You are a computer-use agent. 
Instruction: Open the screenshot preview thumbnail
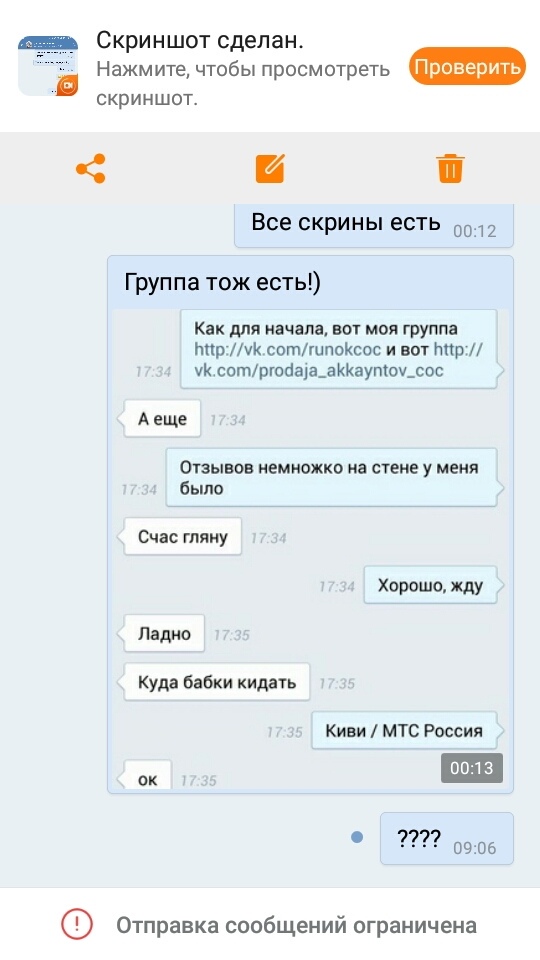(x=48, y=66)
